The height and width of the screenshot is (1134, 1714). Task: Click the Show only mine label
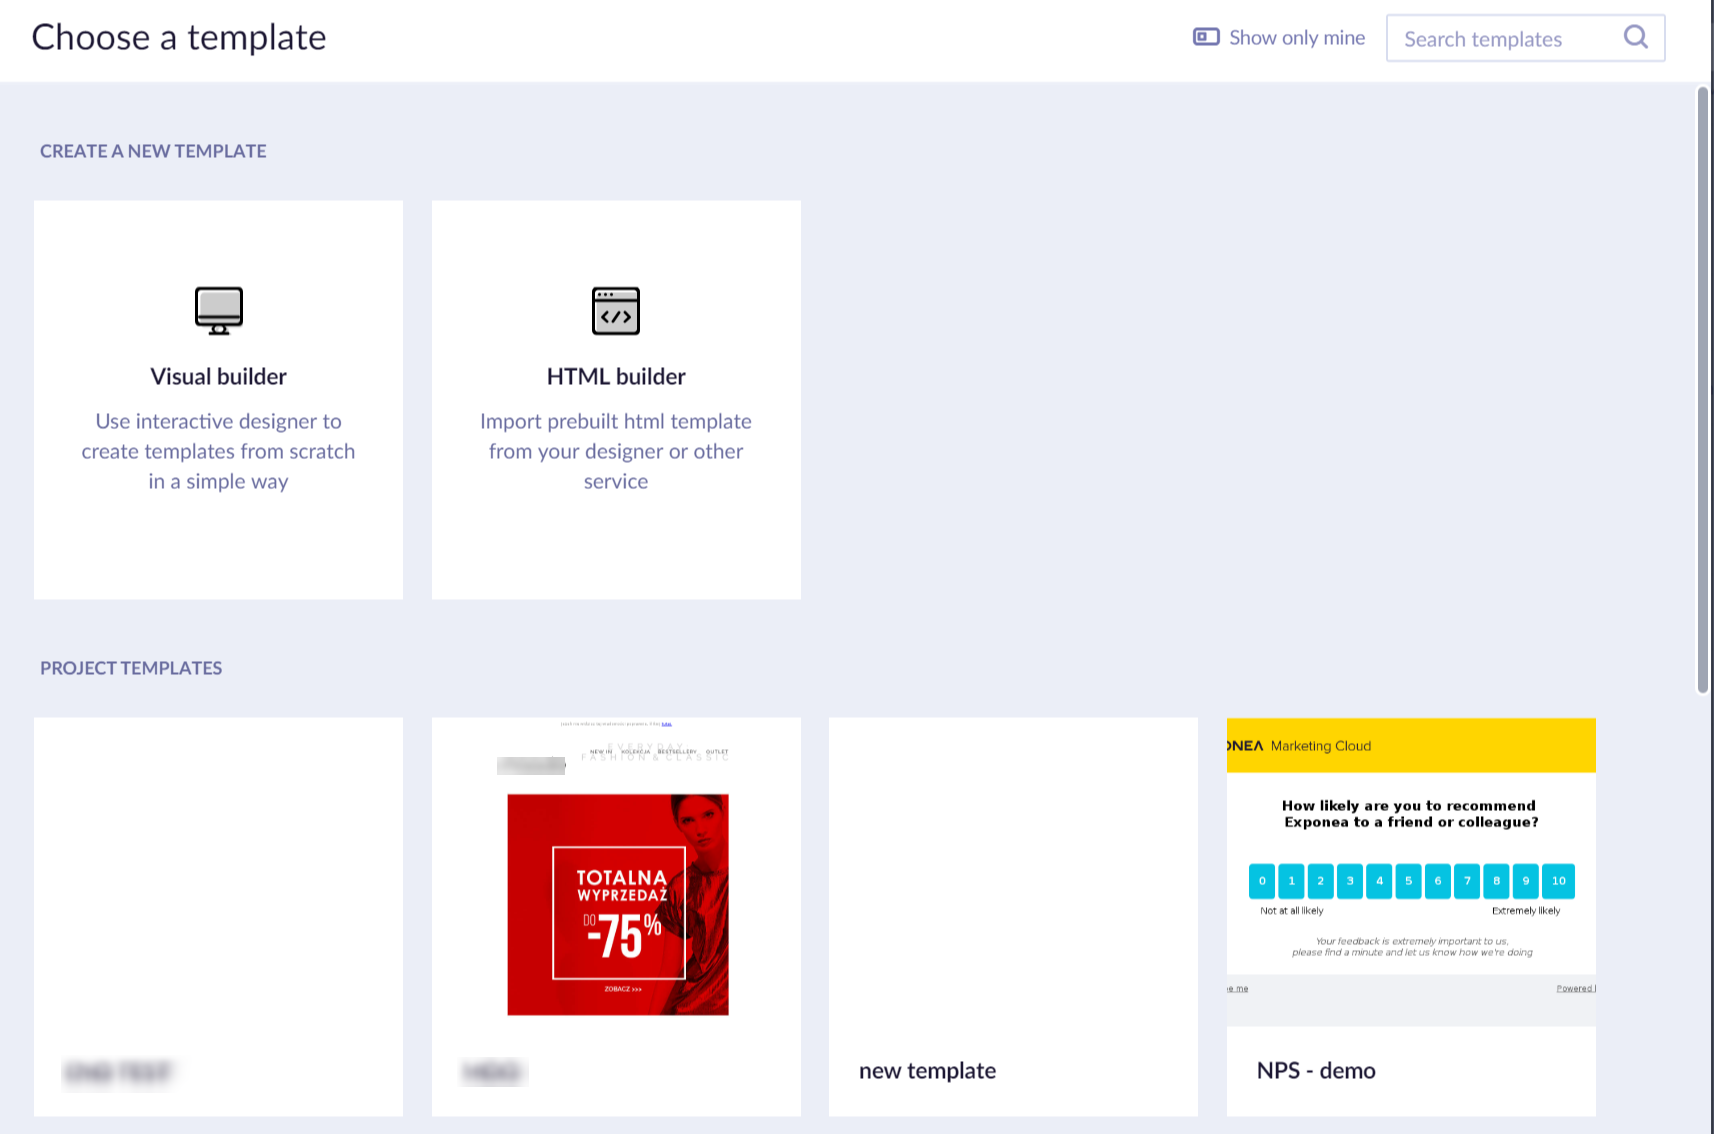click(x=1297, y=37)
